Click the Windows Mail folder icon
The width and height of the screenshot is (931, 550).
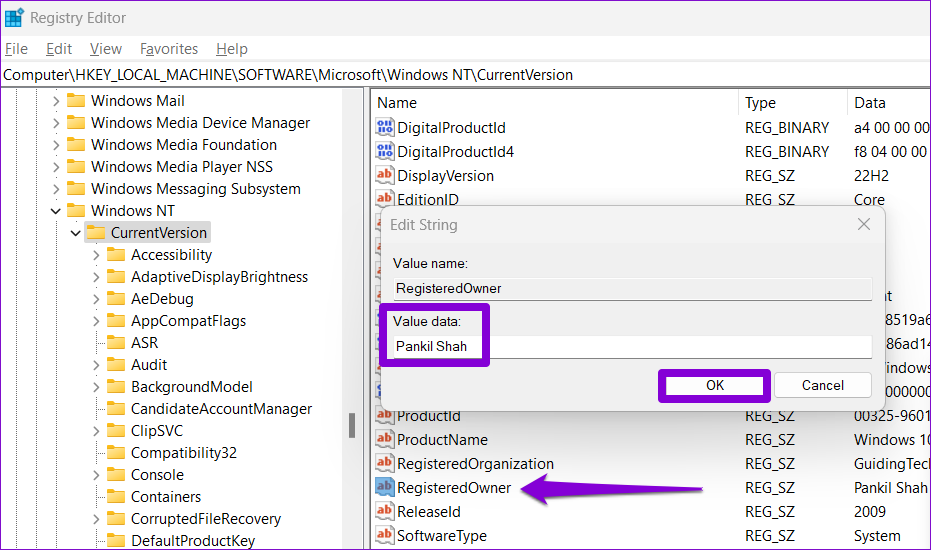coord(76,101)
